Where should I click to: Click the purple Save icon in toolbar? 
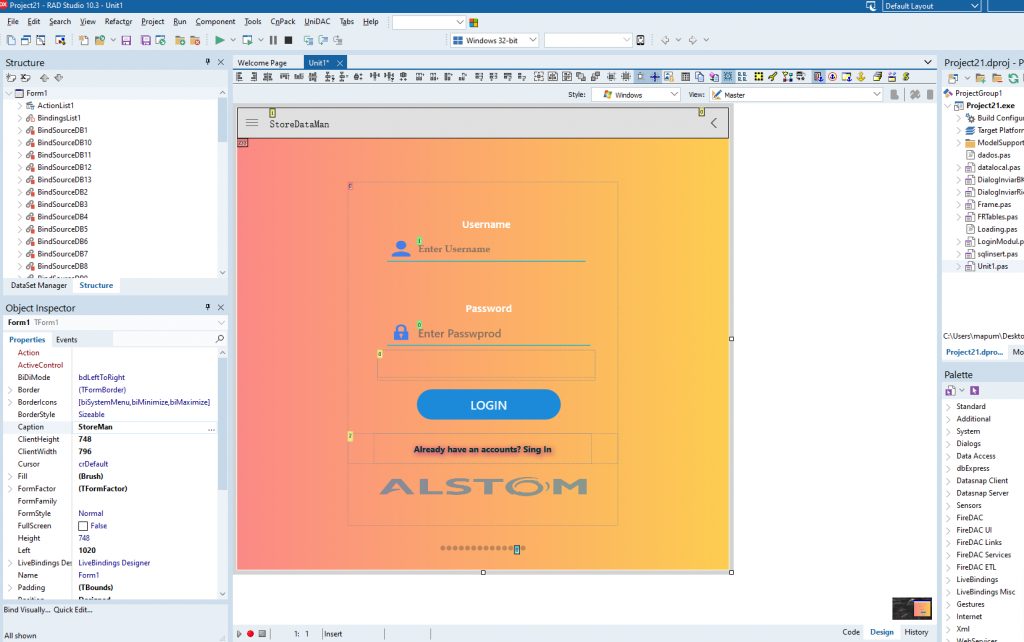coord(126,40)
